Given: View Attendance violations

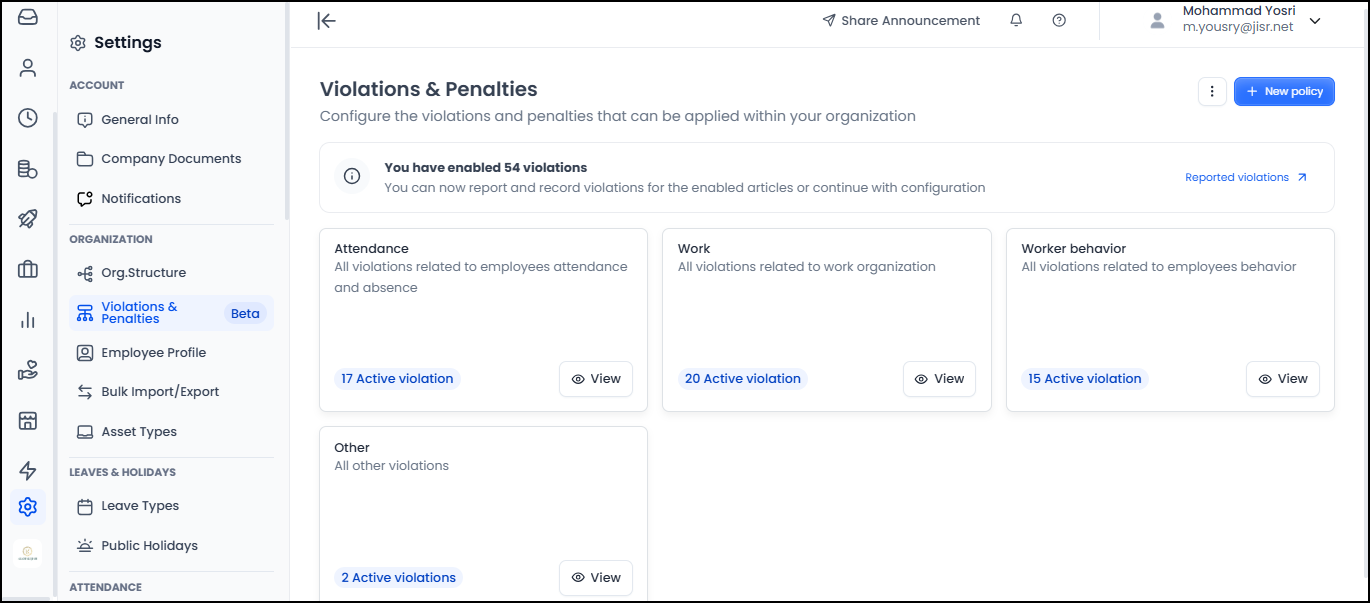Looking at the screenshot, I should (x=596, y=379).
